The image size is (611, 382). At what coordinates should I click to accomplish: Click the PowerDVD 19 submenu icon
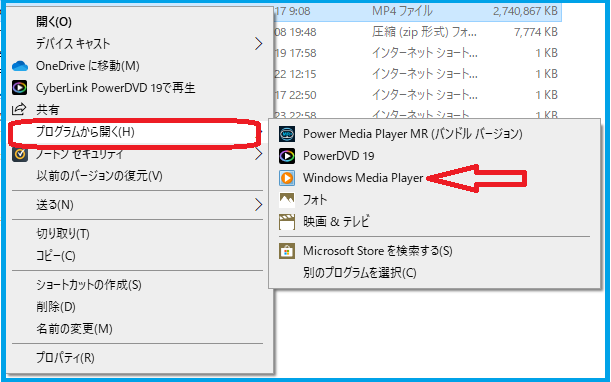(x=287, y=156)
